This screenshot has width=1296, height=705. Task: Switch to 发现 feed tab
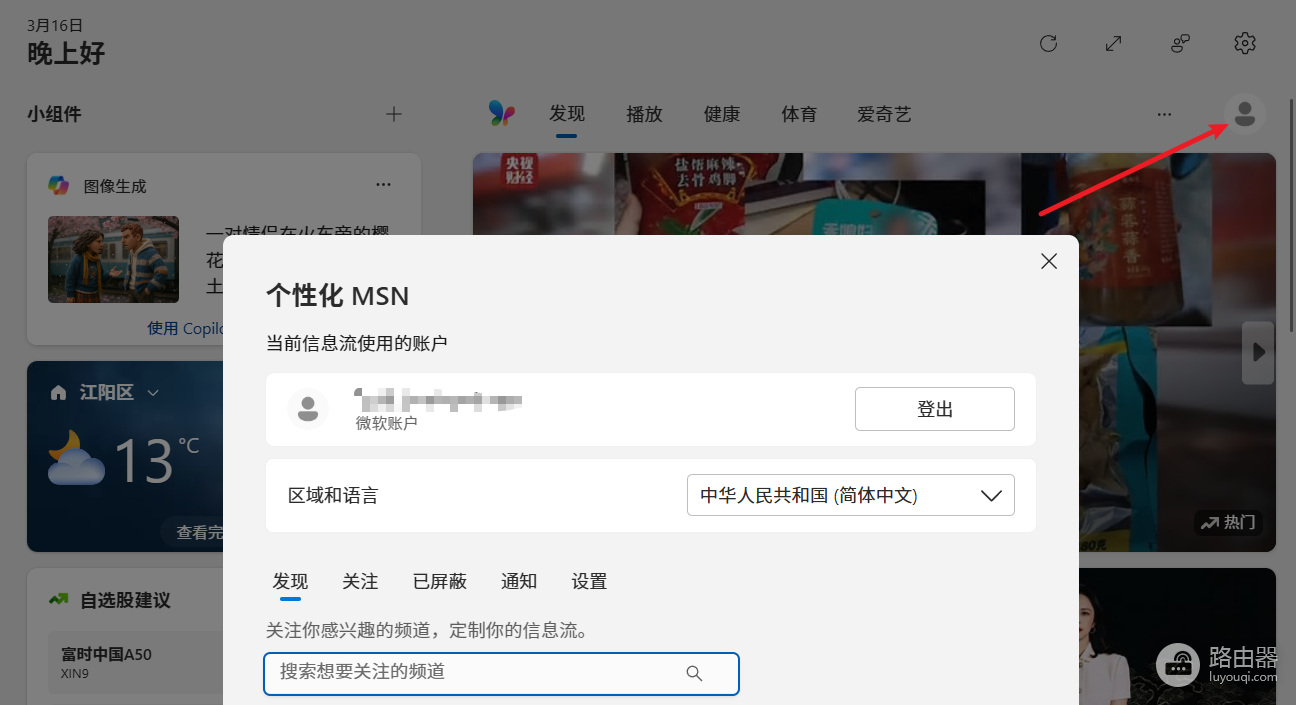pos(567,114)
